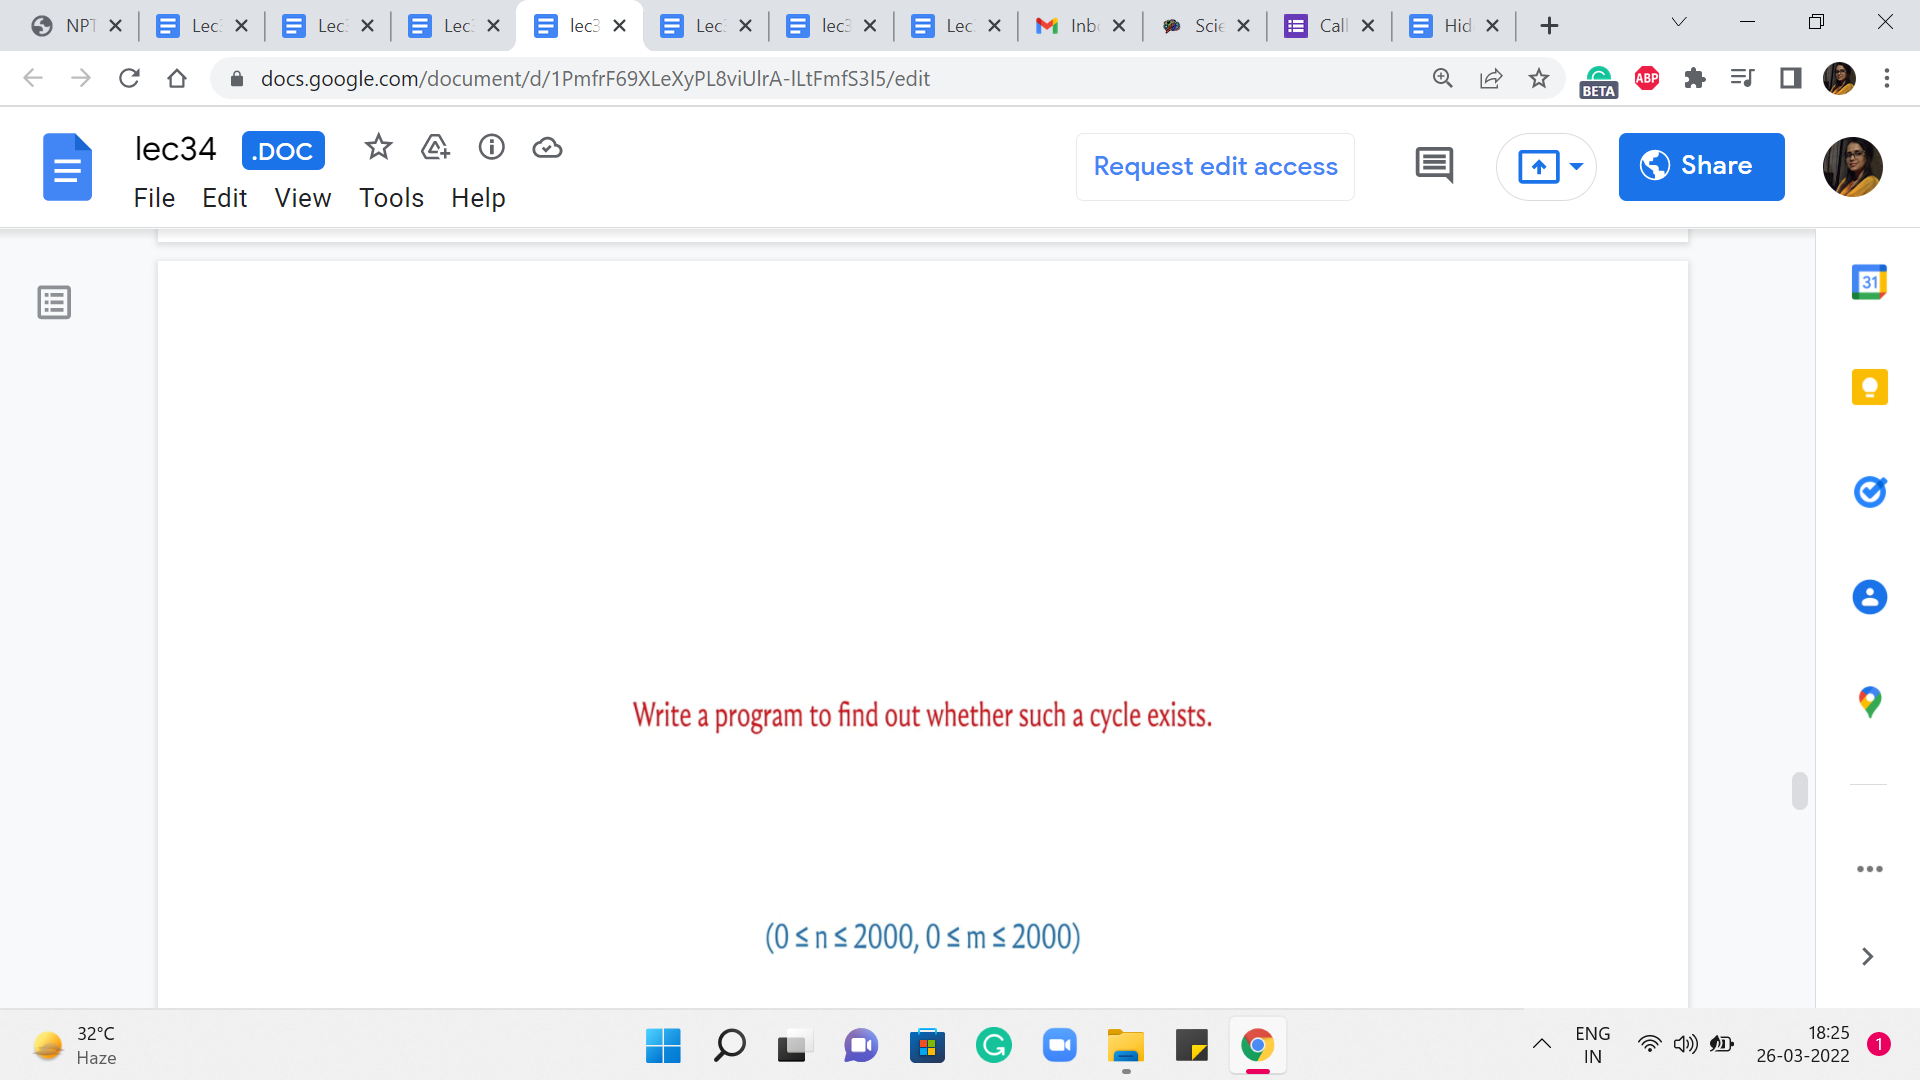Open Google Tasks side panel
The image size is (1920, 1080).
(1868, 492)
